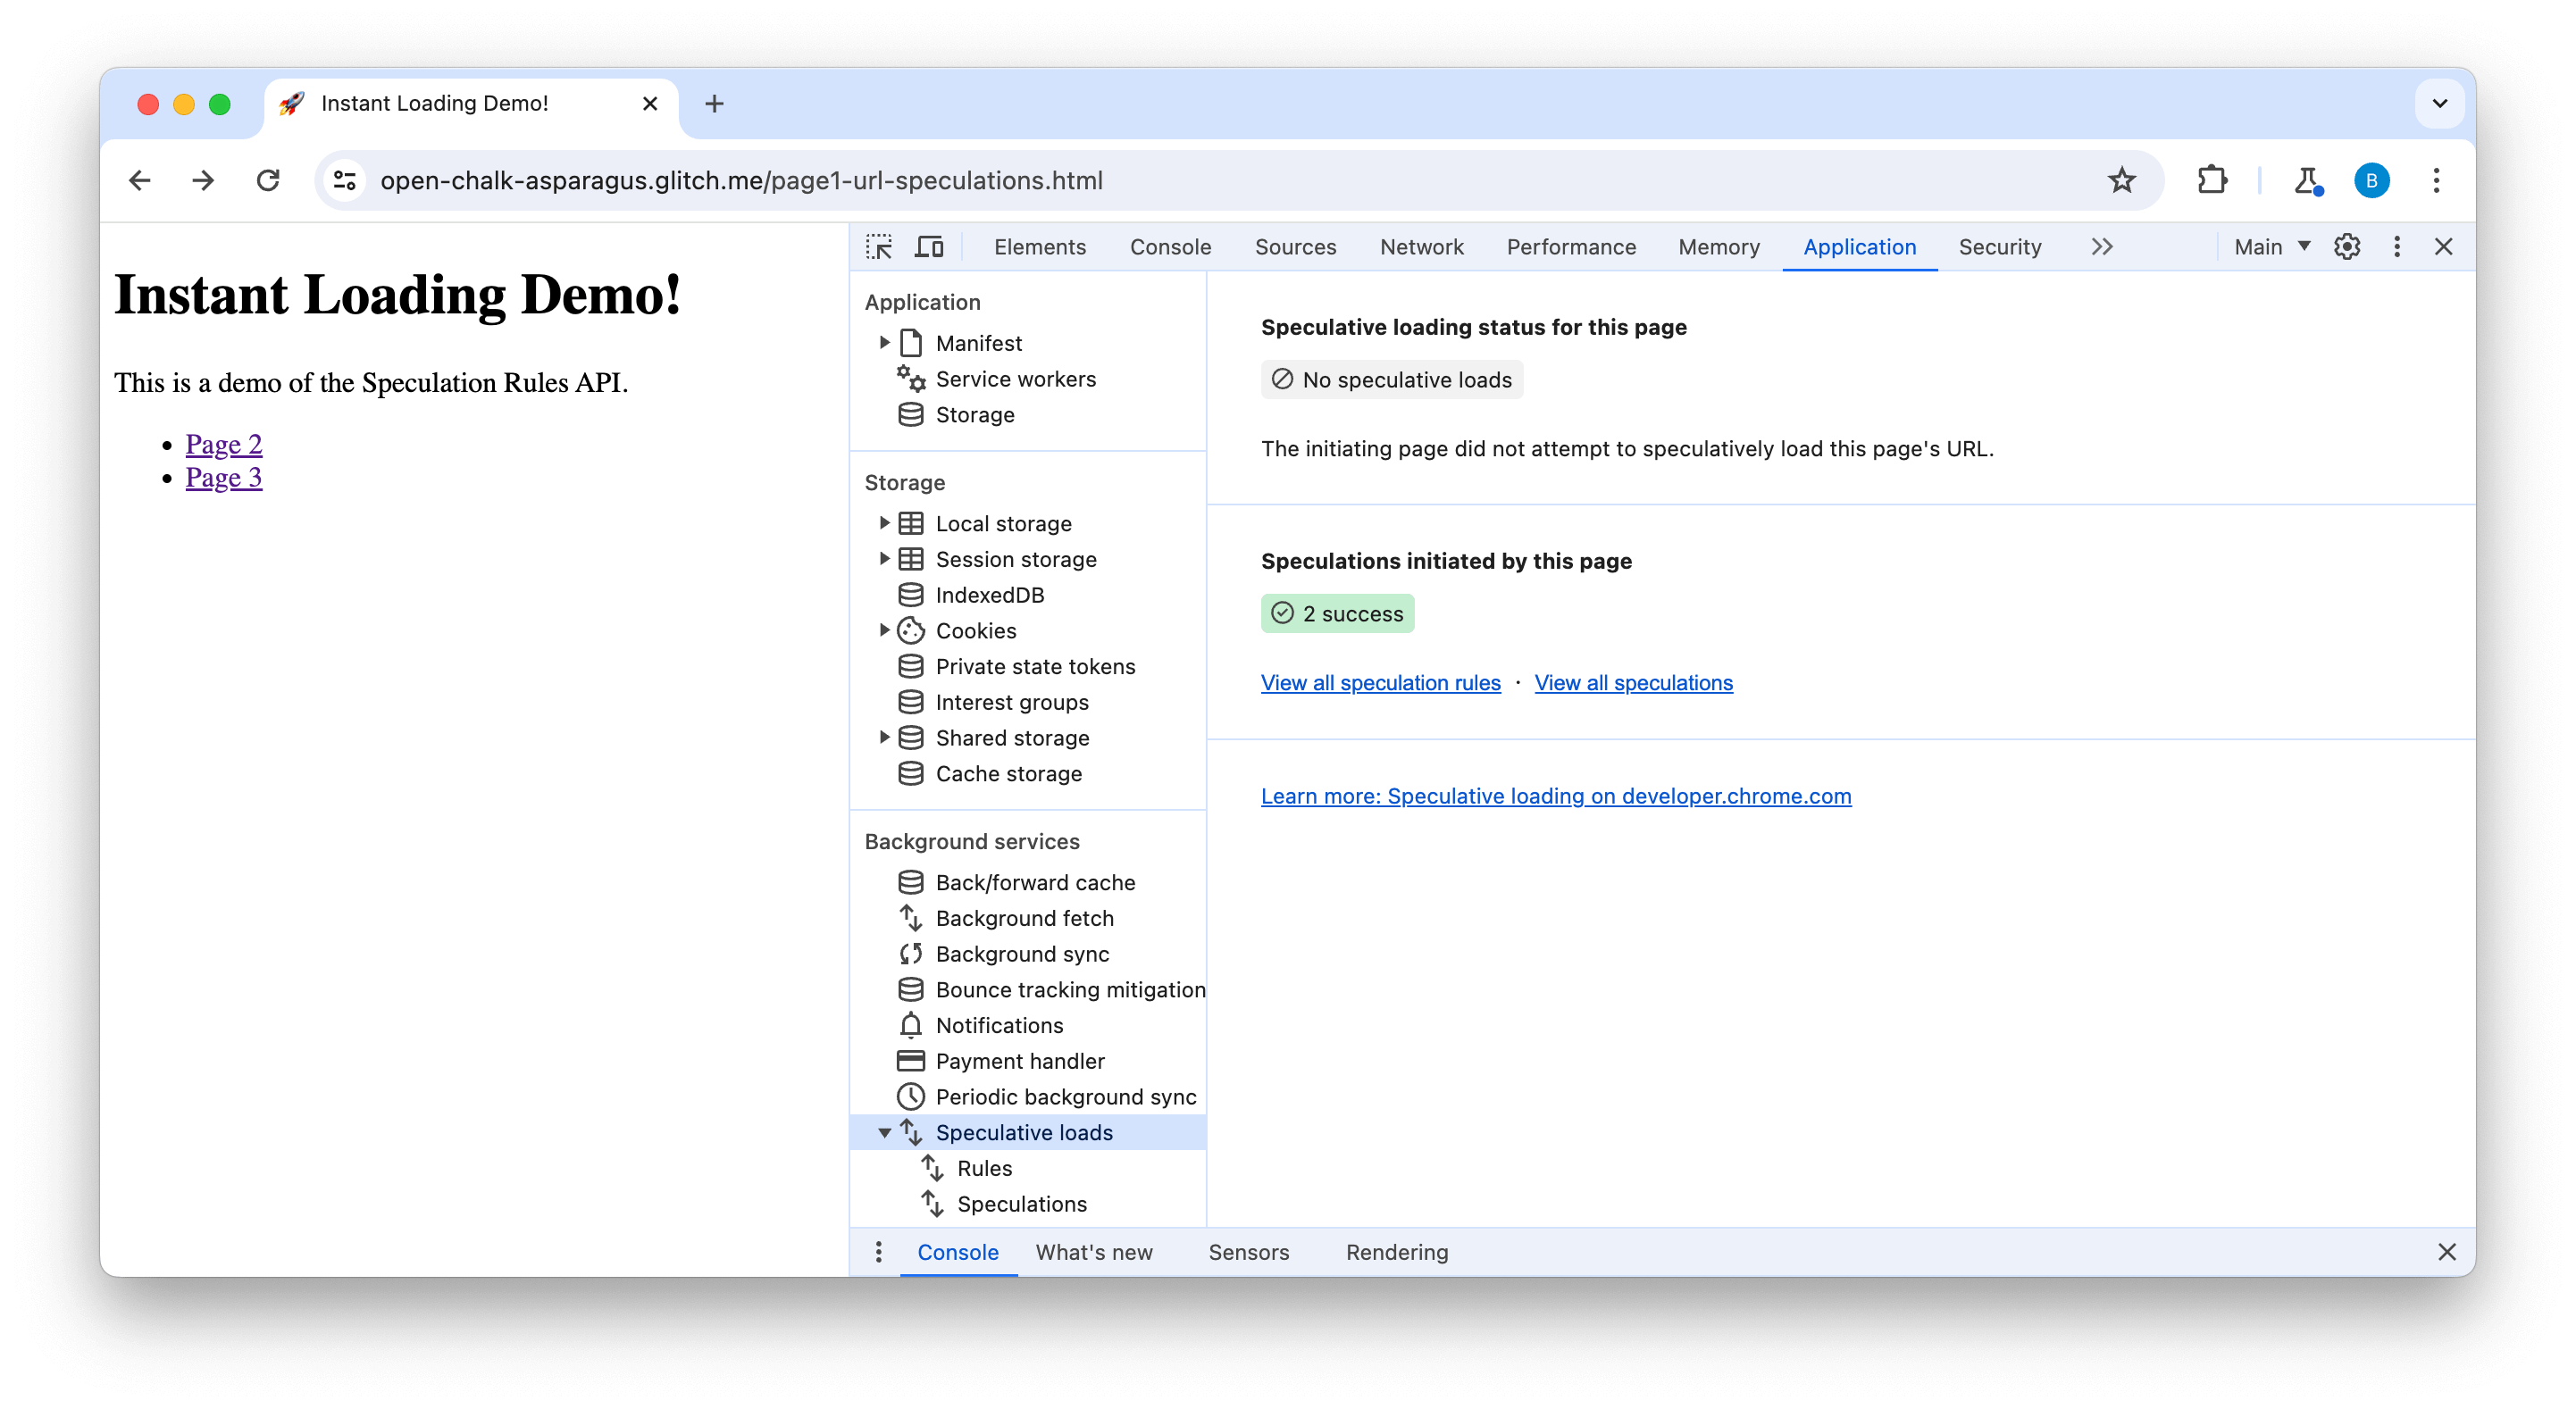Select the Application tab in DevTools
This screenshot has width=2576, height=1409.
[x=1859, y=246]
